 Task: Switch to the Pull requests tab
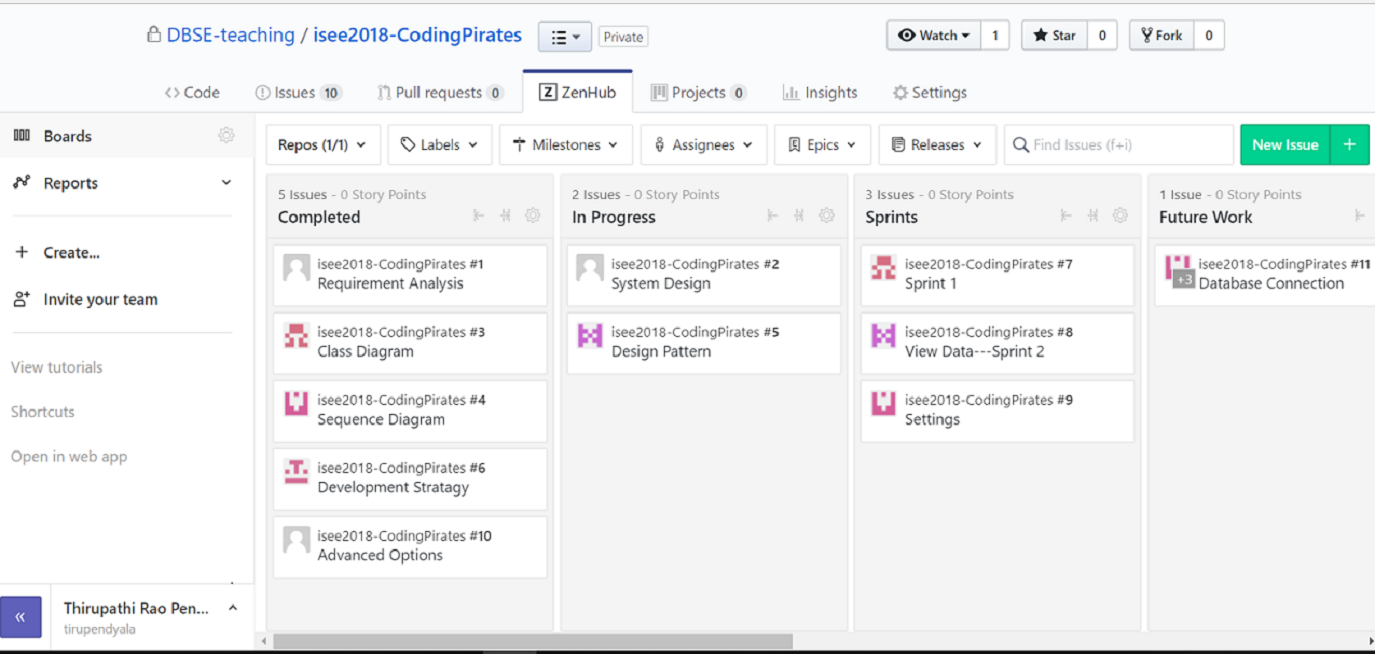440,92
